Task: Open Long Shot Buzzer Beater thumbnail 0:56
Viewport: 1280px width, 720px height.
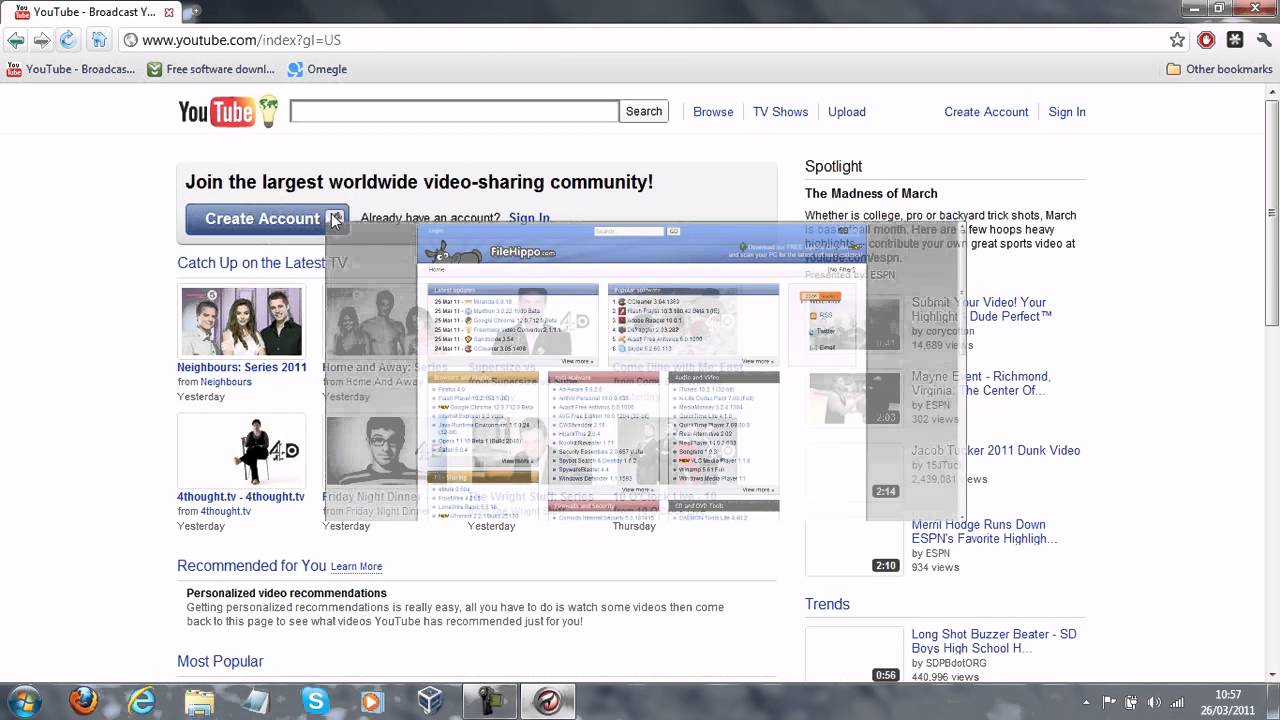Action: pyautogui.click(x=854, y=655)
